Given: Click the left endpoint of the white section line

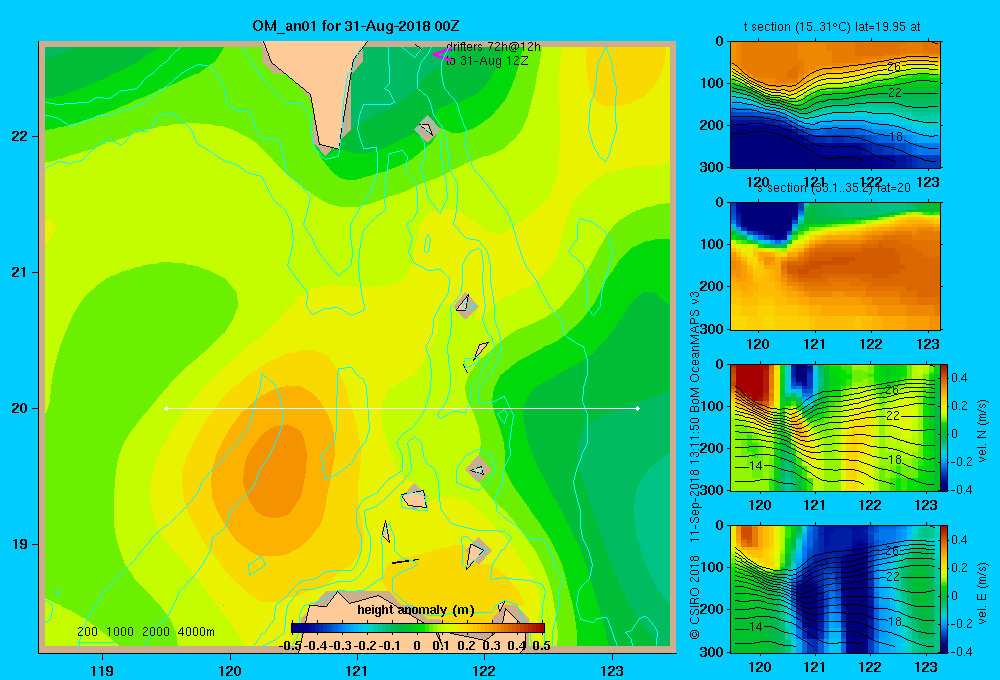Looking at the screenshot, I should pos(166,408).
